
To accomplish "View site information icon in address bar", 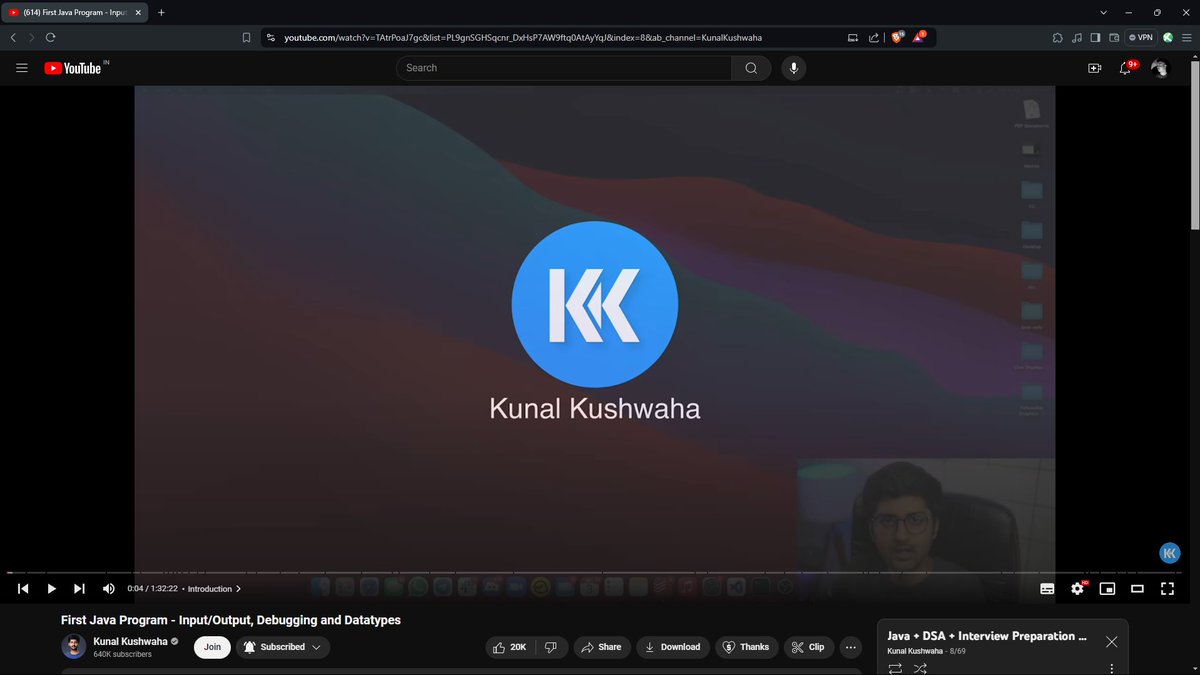I will (x=271, y=37).
